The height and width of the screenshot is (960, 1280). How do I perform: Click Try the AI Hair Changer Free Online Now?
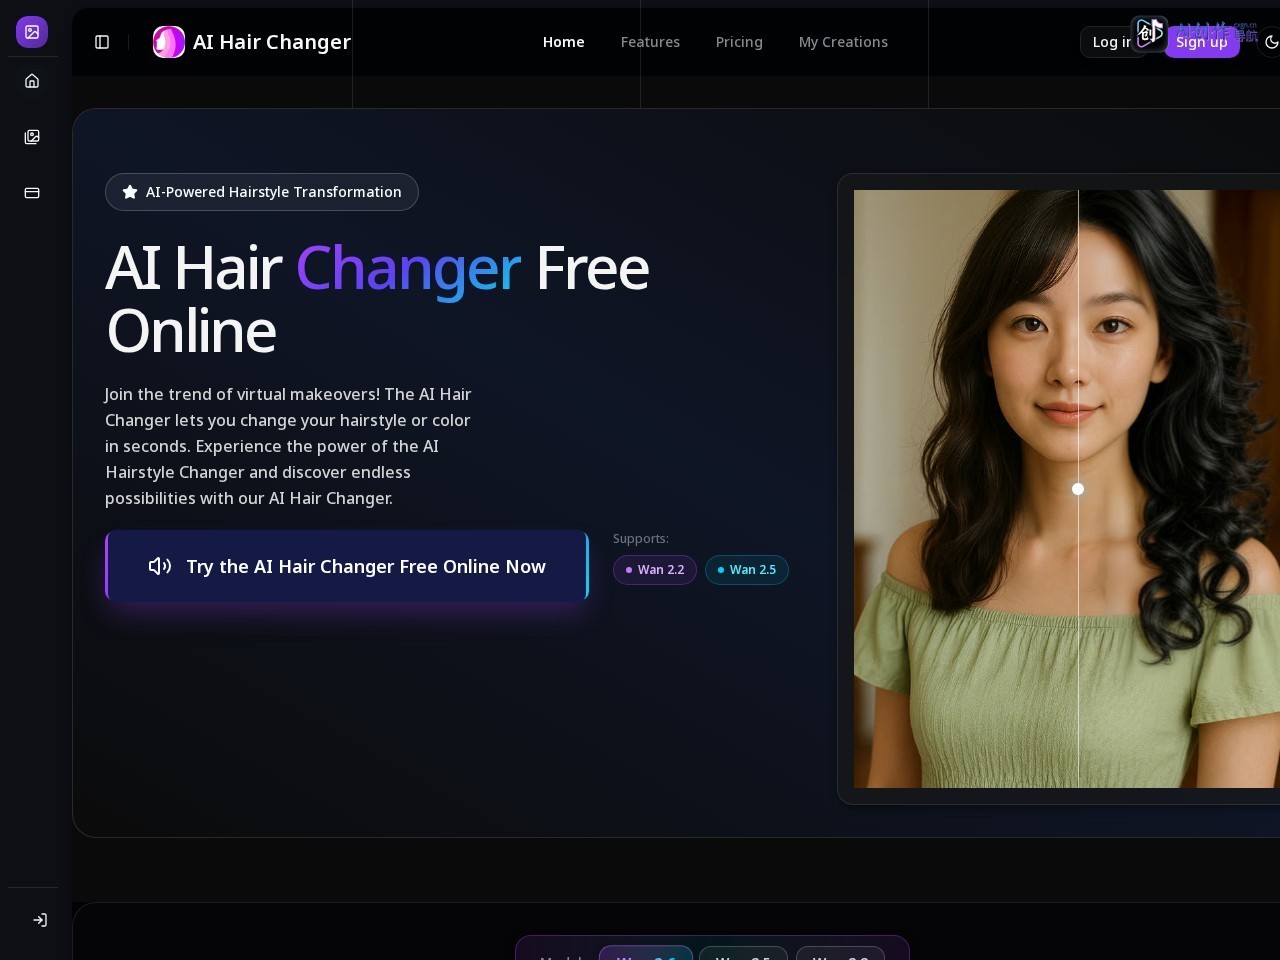(347, 566)
